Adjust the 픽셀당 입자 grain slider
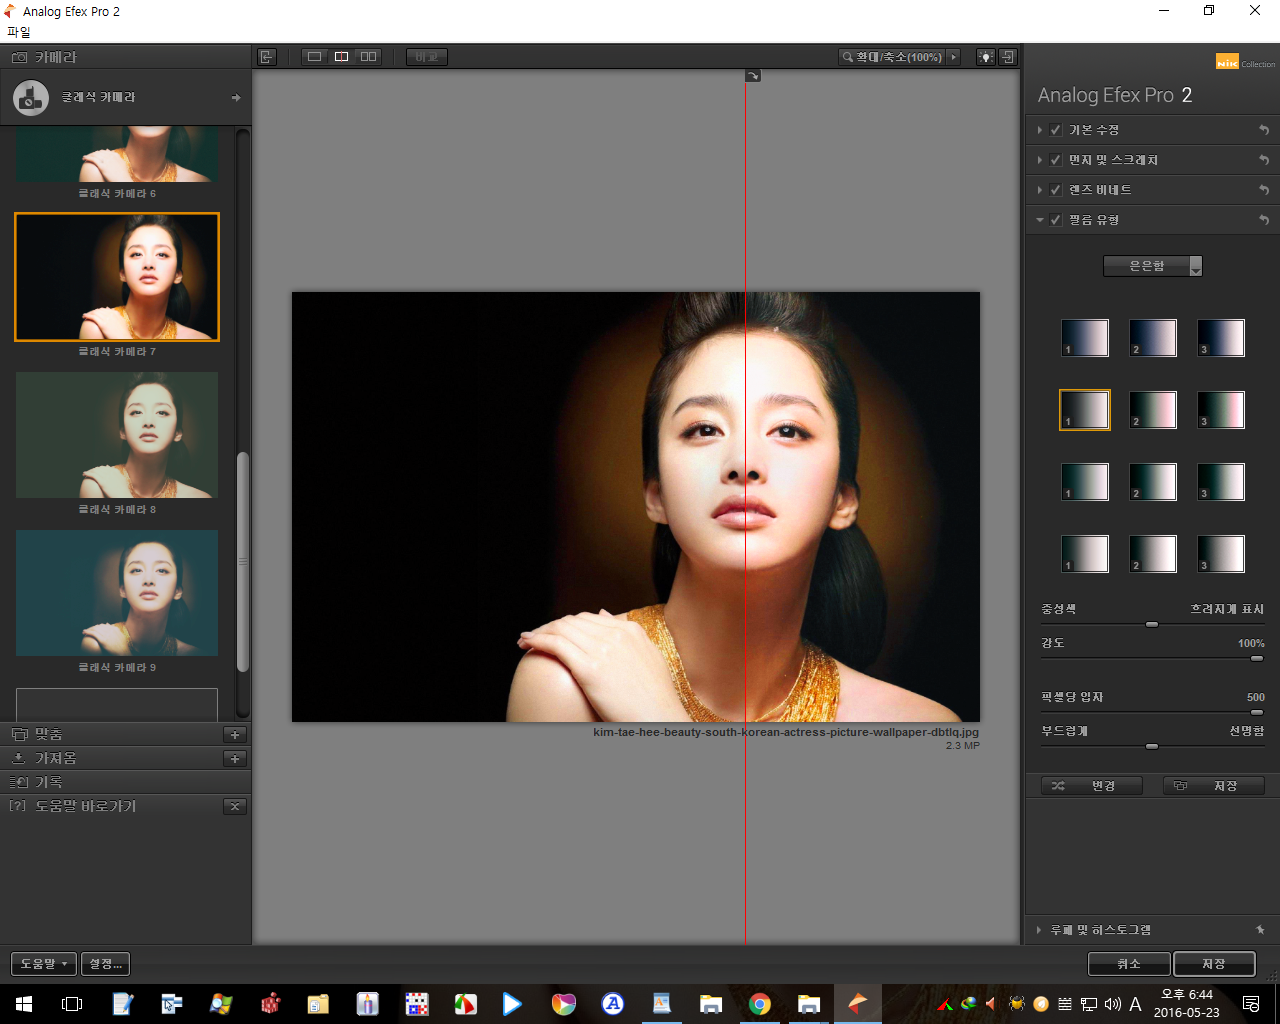The image size is (1280, 1024). [1257, 712]
